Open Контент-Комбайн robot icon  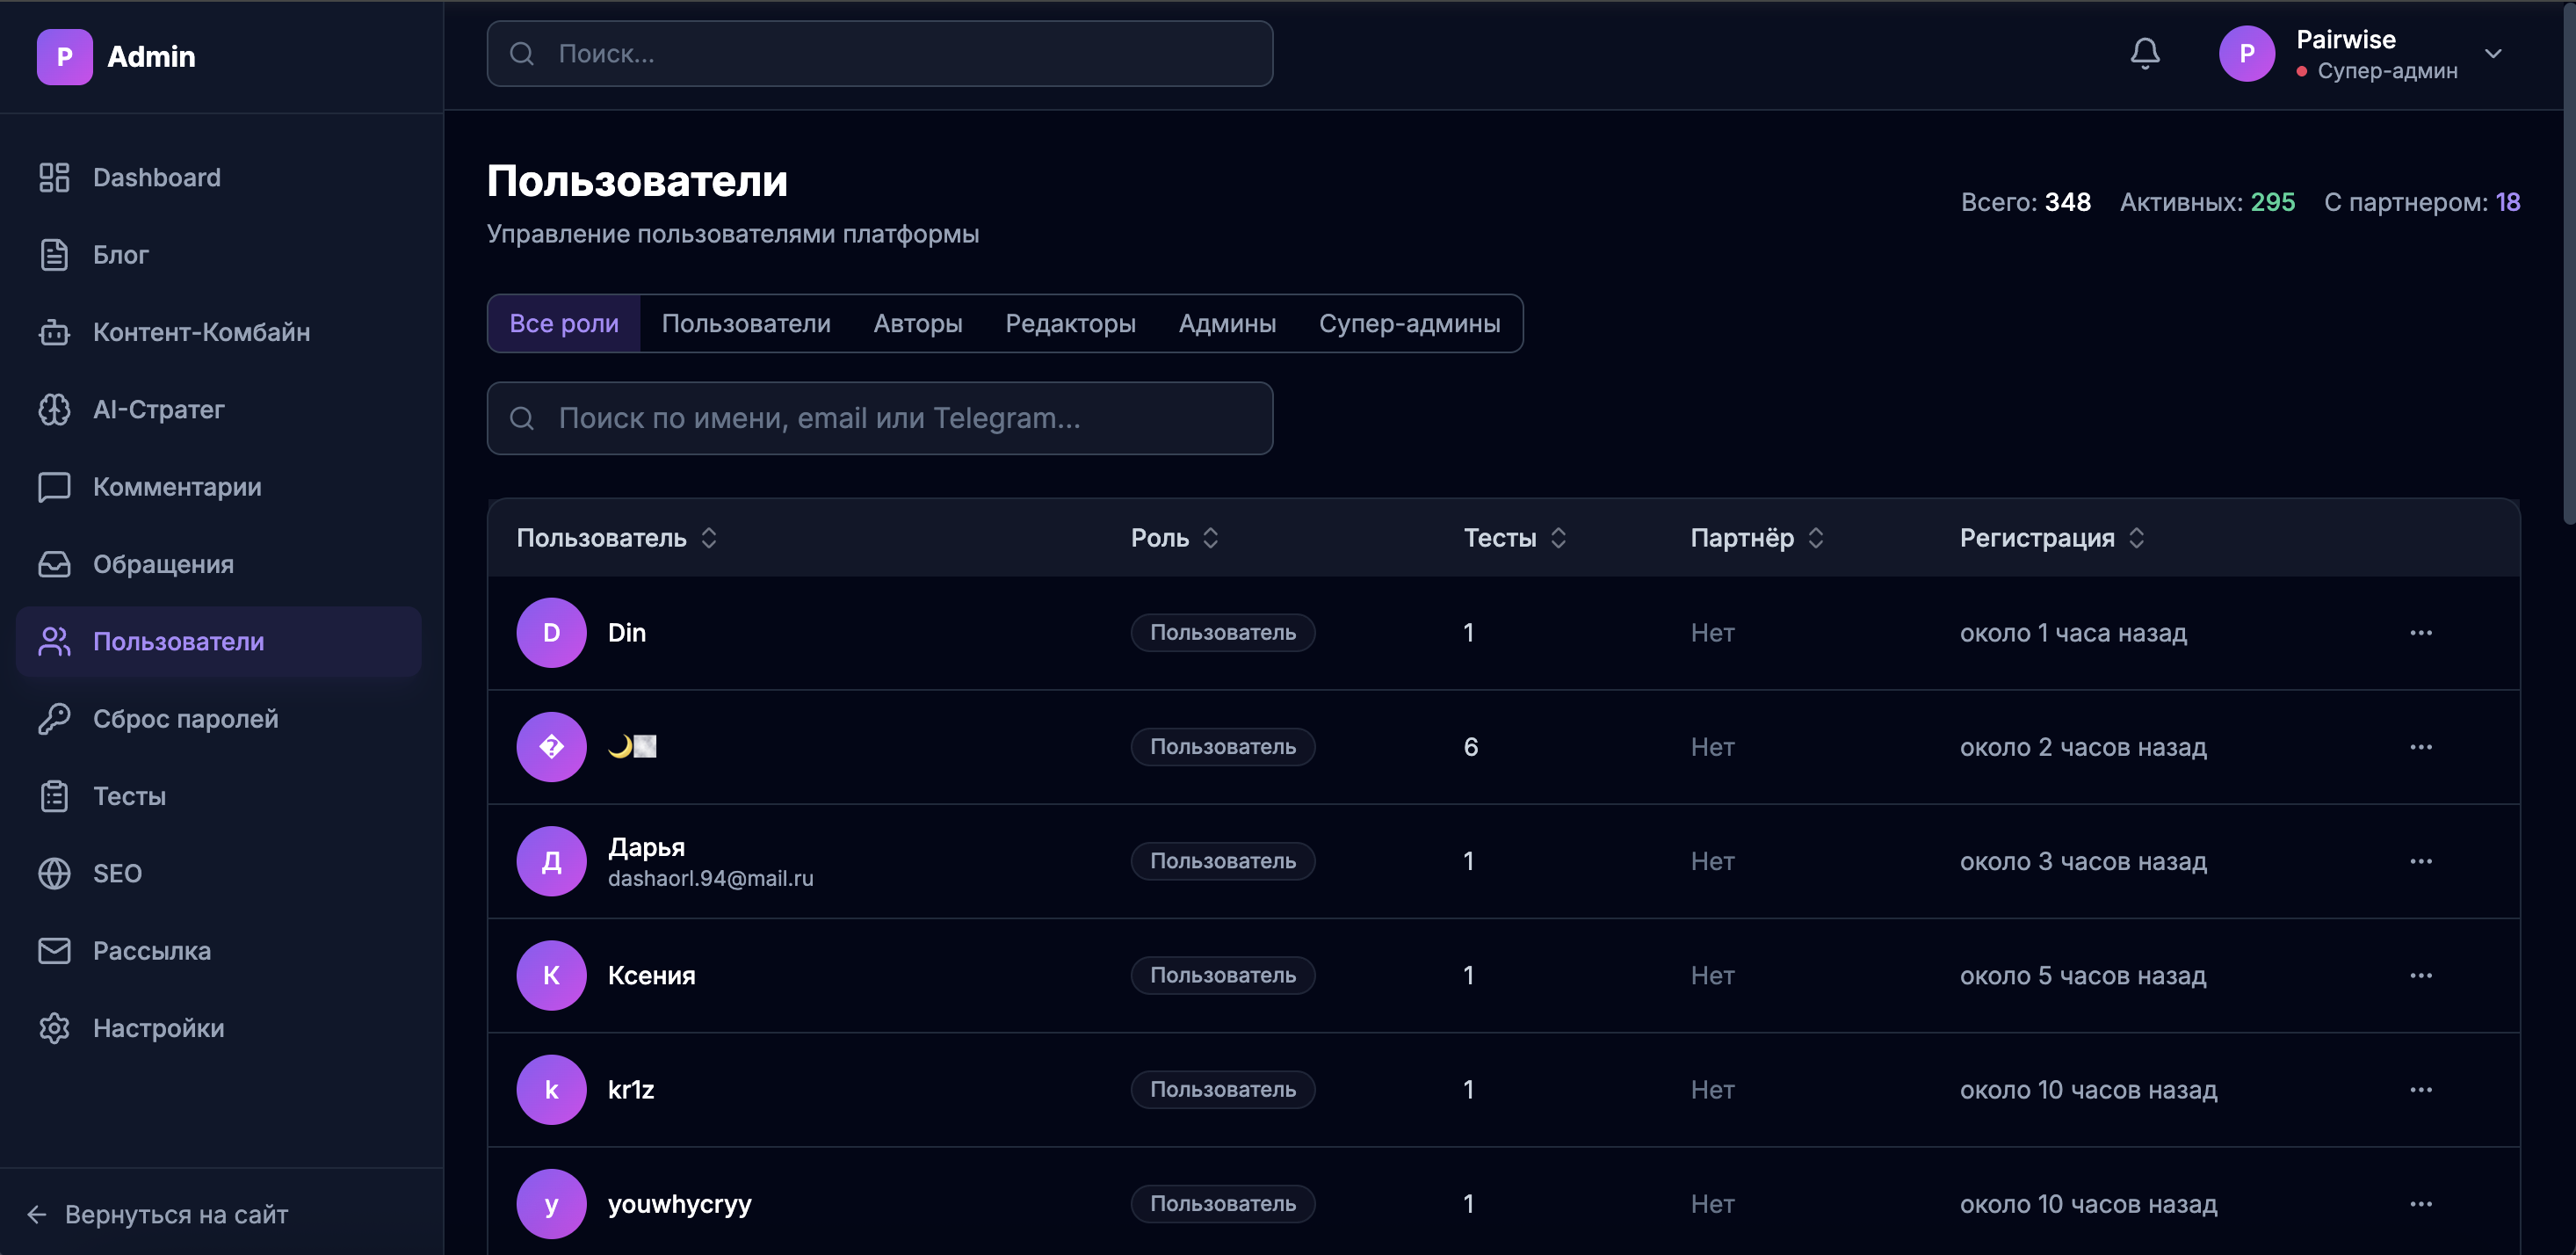coord(54,332)
